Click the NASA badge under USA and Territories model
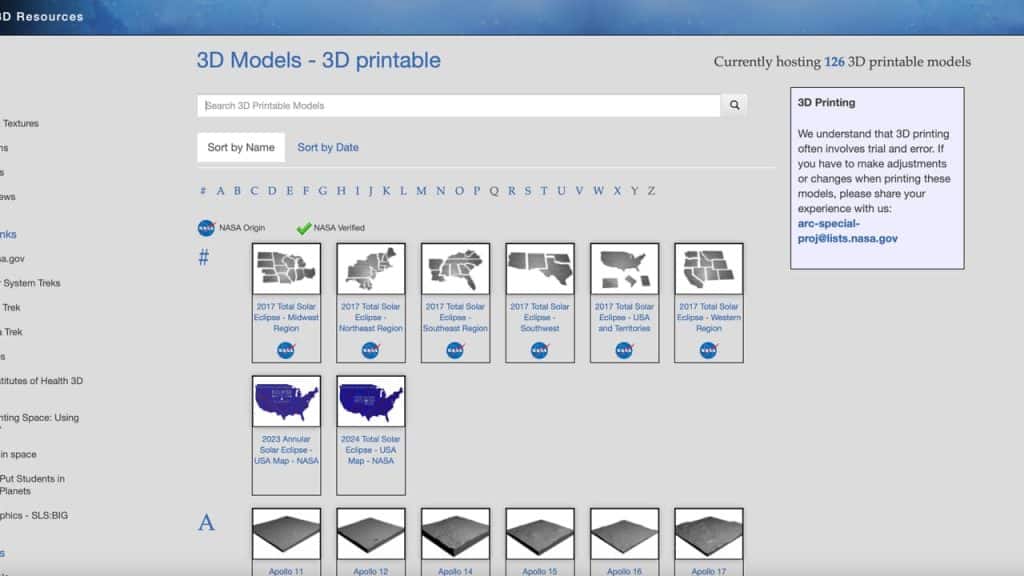Screen dimensions: 1024x576 pyautogui.click(x=624, y=351)
